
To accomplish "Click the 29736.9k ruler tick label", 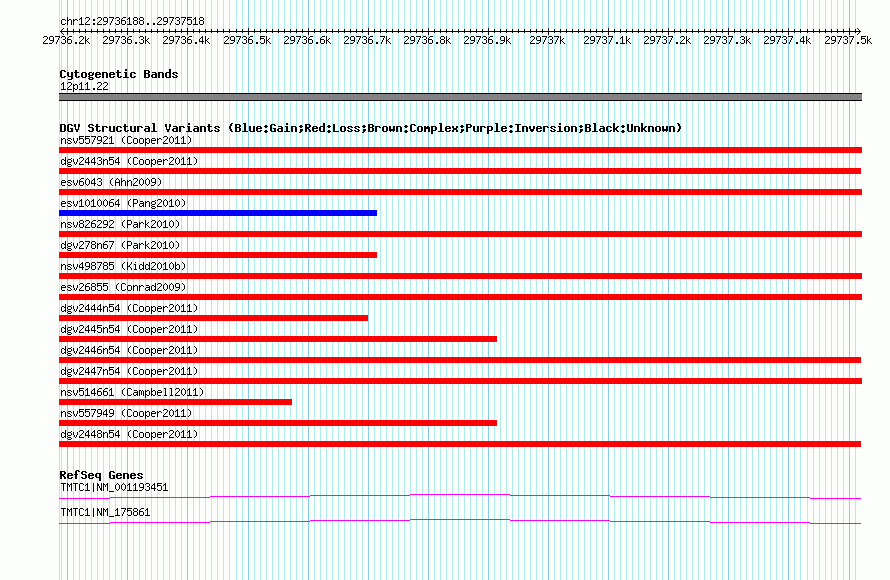I will pyautogui.click(x=487, y=40).
